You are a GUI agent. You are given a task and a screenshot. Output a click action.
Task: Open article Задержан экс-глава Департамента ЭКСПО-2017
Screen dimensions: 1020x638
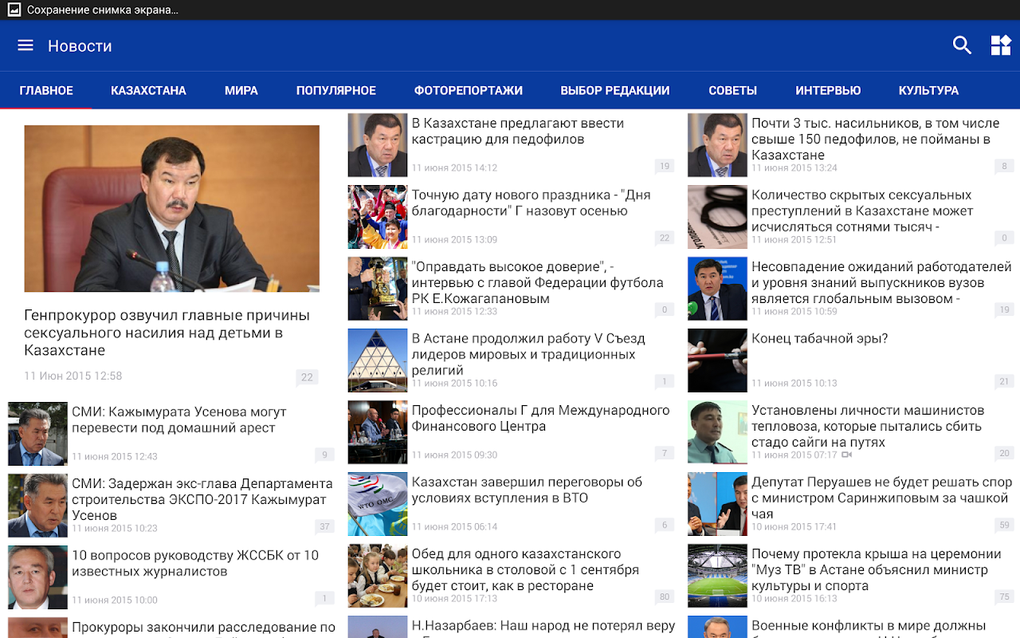202,499
